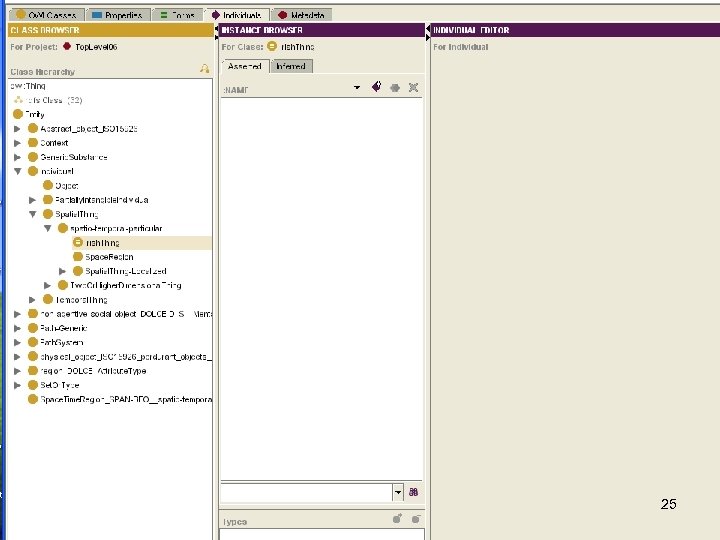Click the SetOrType class circle icon

(x=33, y=384)
